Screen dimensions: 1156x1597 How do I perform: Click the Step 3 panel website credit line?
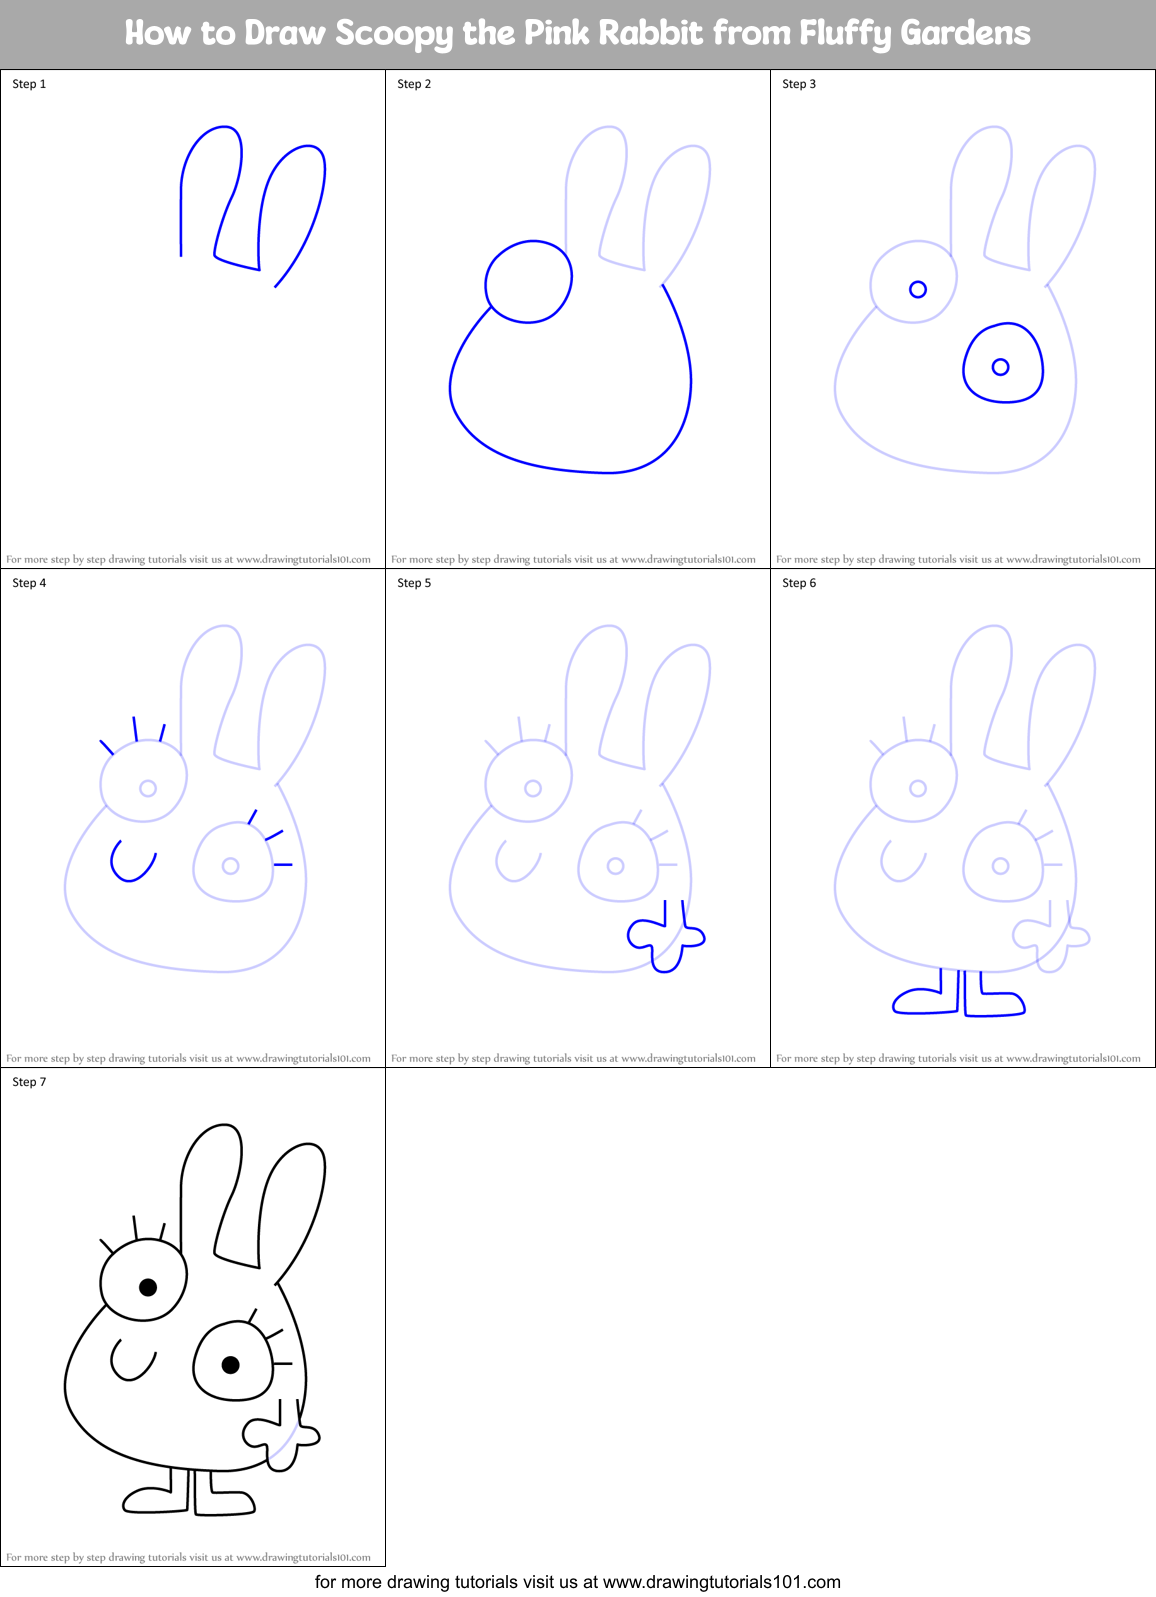pos(958,560)
